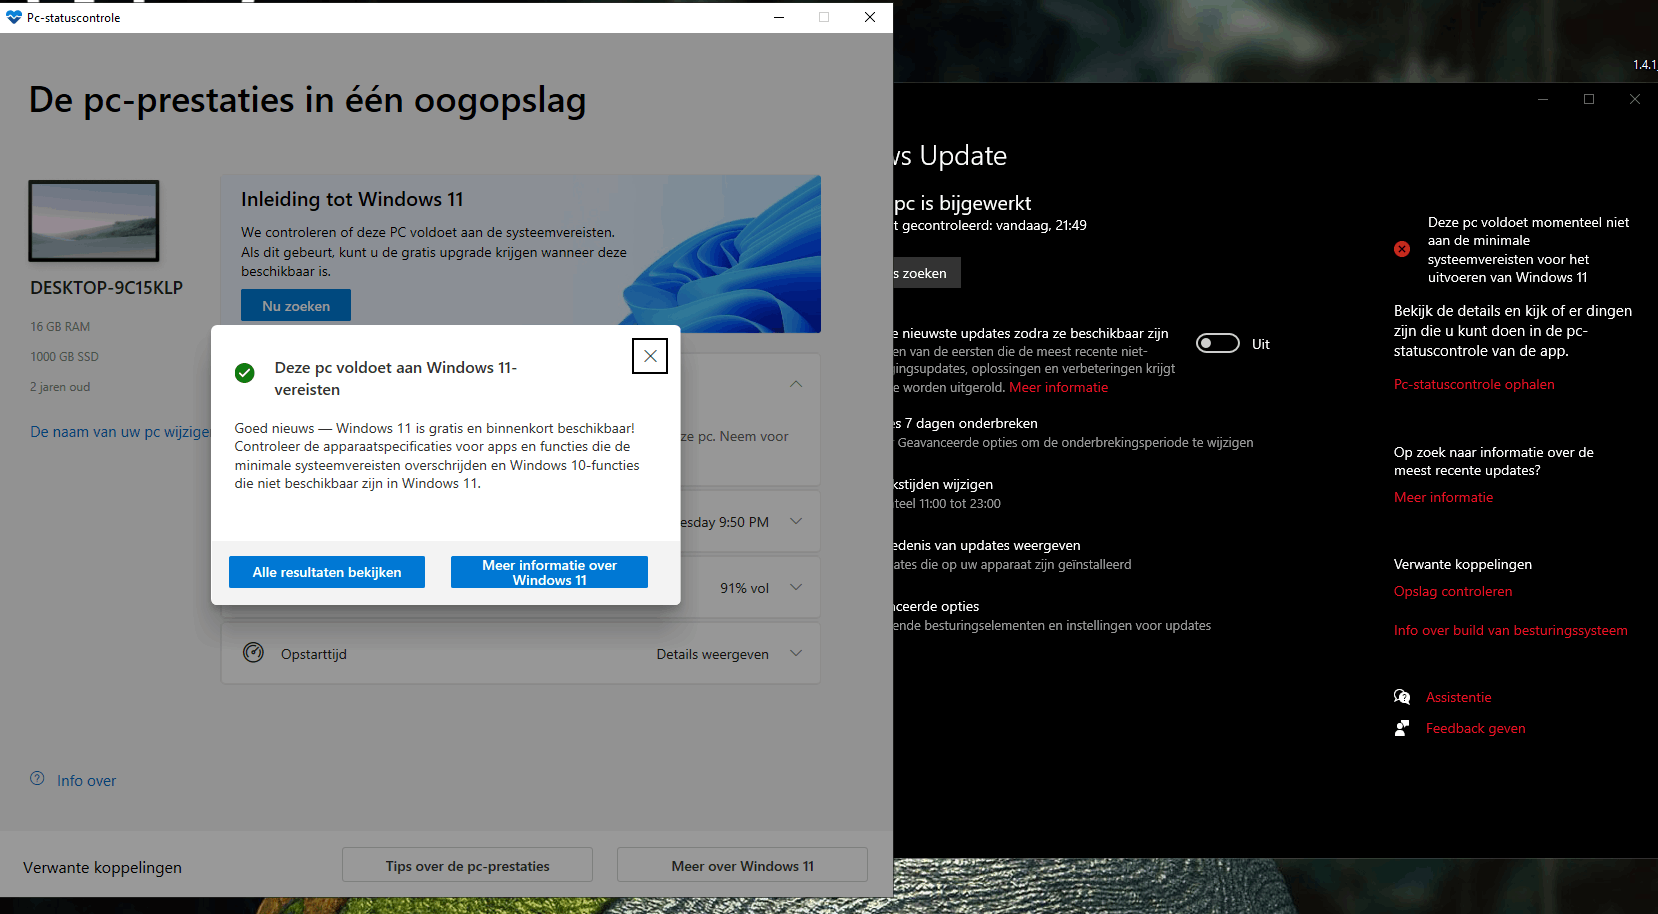Open Opslag controleren link
The image size is (1658, 914).
pyautogui.click(x=1453, y=591)
